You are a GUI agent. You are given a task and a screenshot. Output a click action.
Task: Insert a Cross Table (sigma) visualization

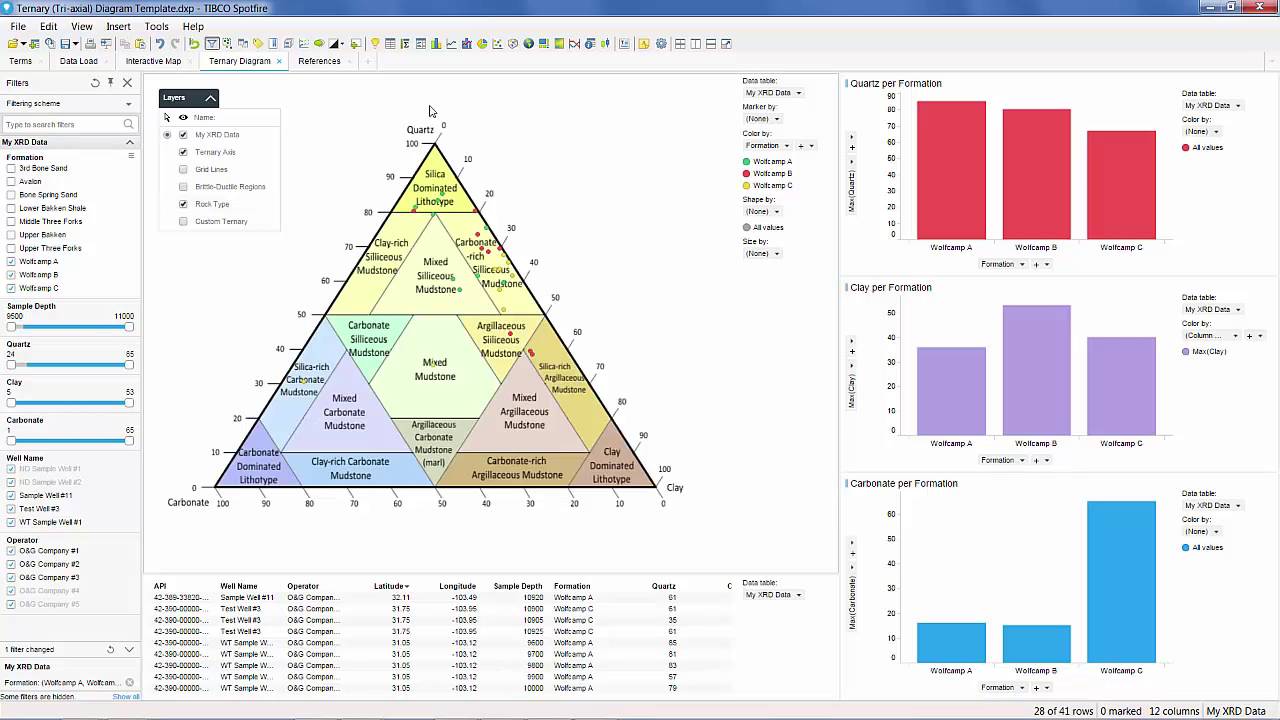[405, 44]
